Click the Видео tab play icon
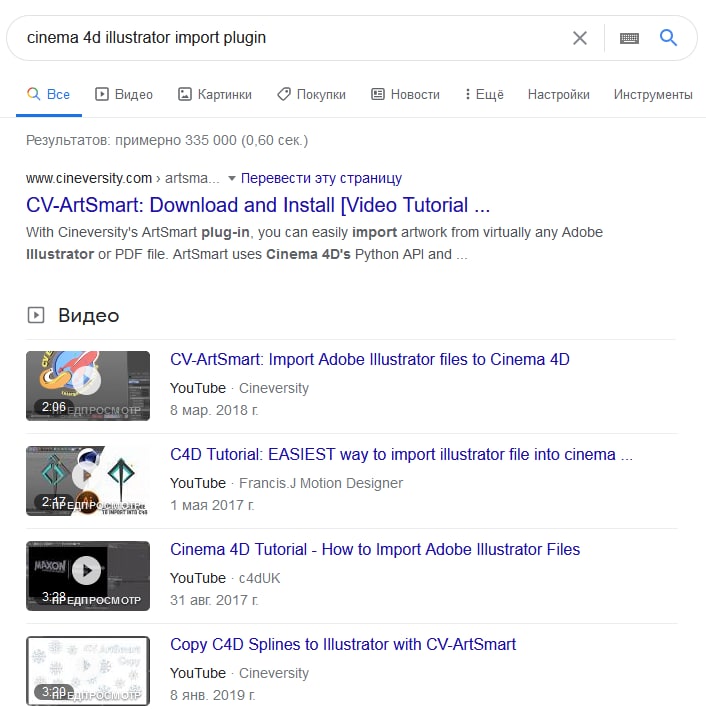Viewport: 706px width, 715px height. point(101,94)
